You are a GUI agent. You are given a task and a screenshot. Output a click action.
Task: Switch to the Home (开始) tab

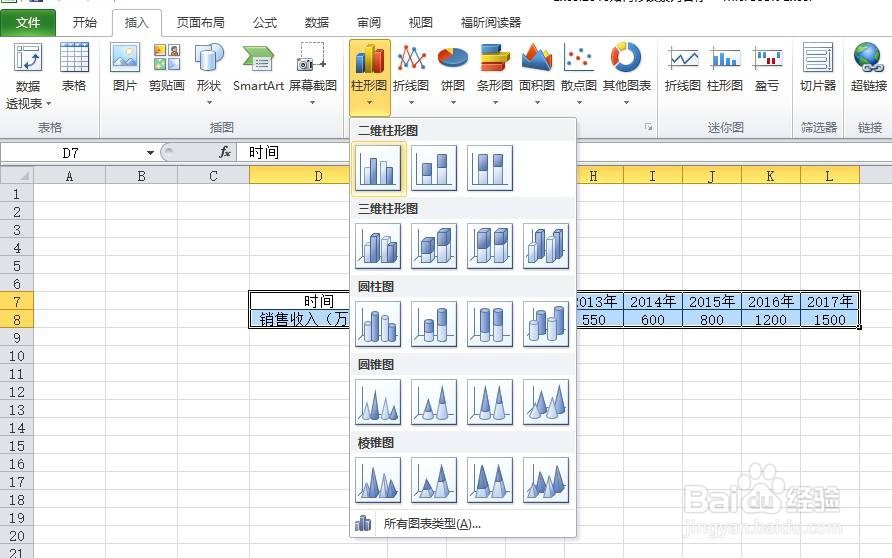[85, 23]
